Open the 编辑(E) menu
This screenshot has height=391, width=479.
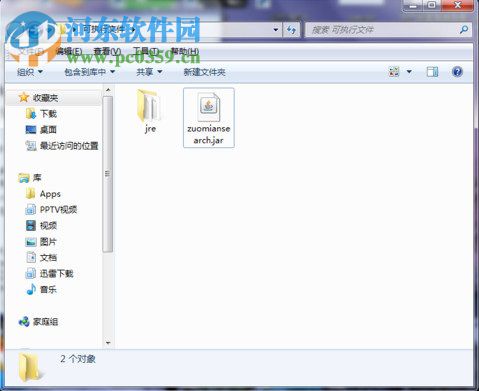click(x=69, y=51)
